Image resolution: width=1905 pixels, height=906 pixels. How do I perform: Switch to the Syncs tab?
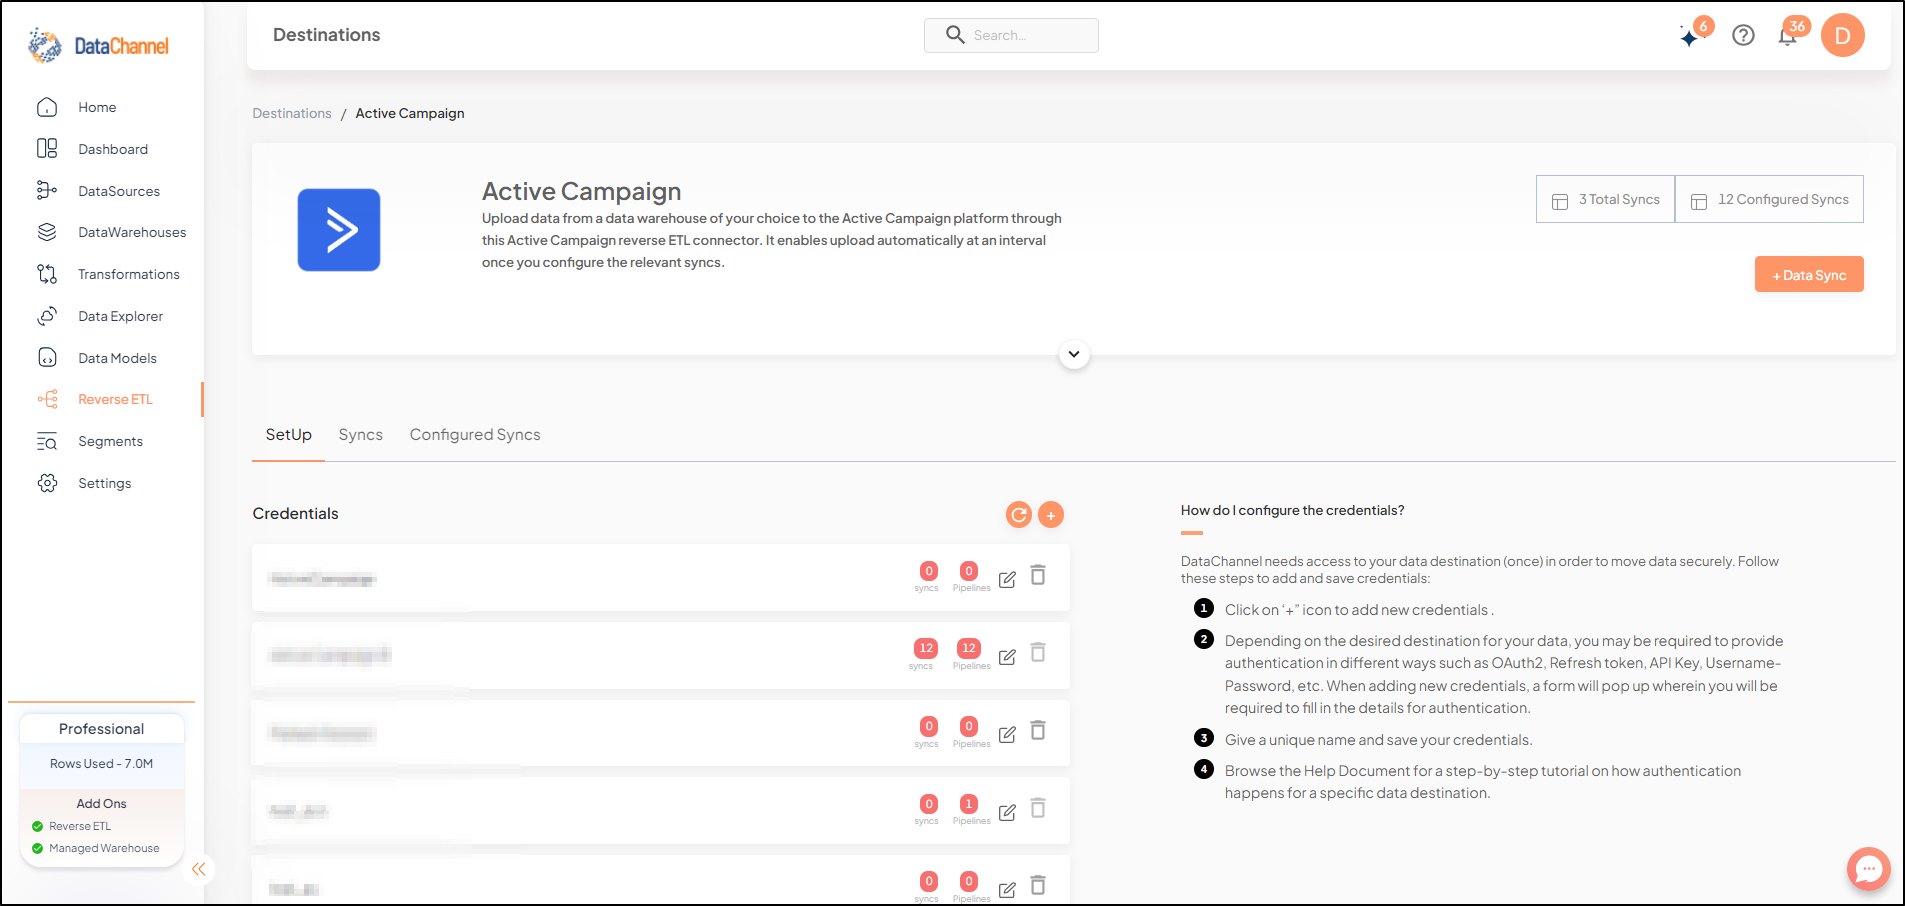pos(361,435)
